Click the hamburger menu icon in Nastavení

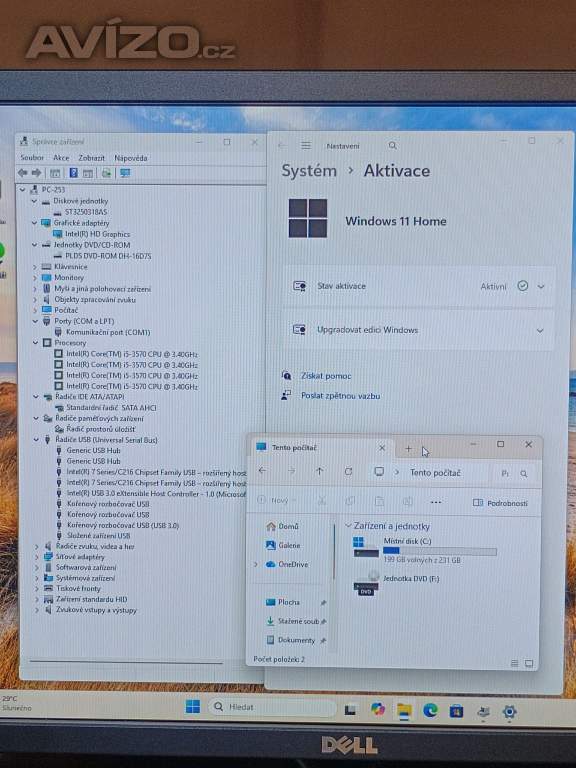point(306,145)
